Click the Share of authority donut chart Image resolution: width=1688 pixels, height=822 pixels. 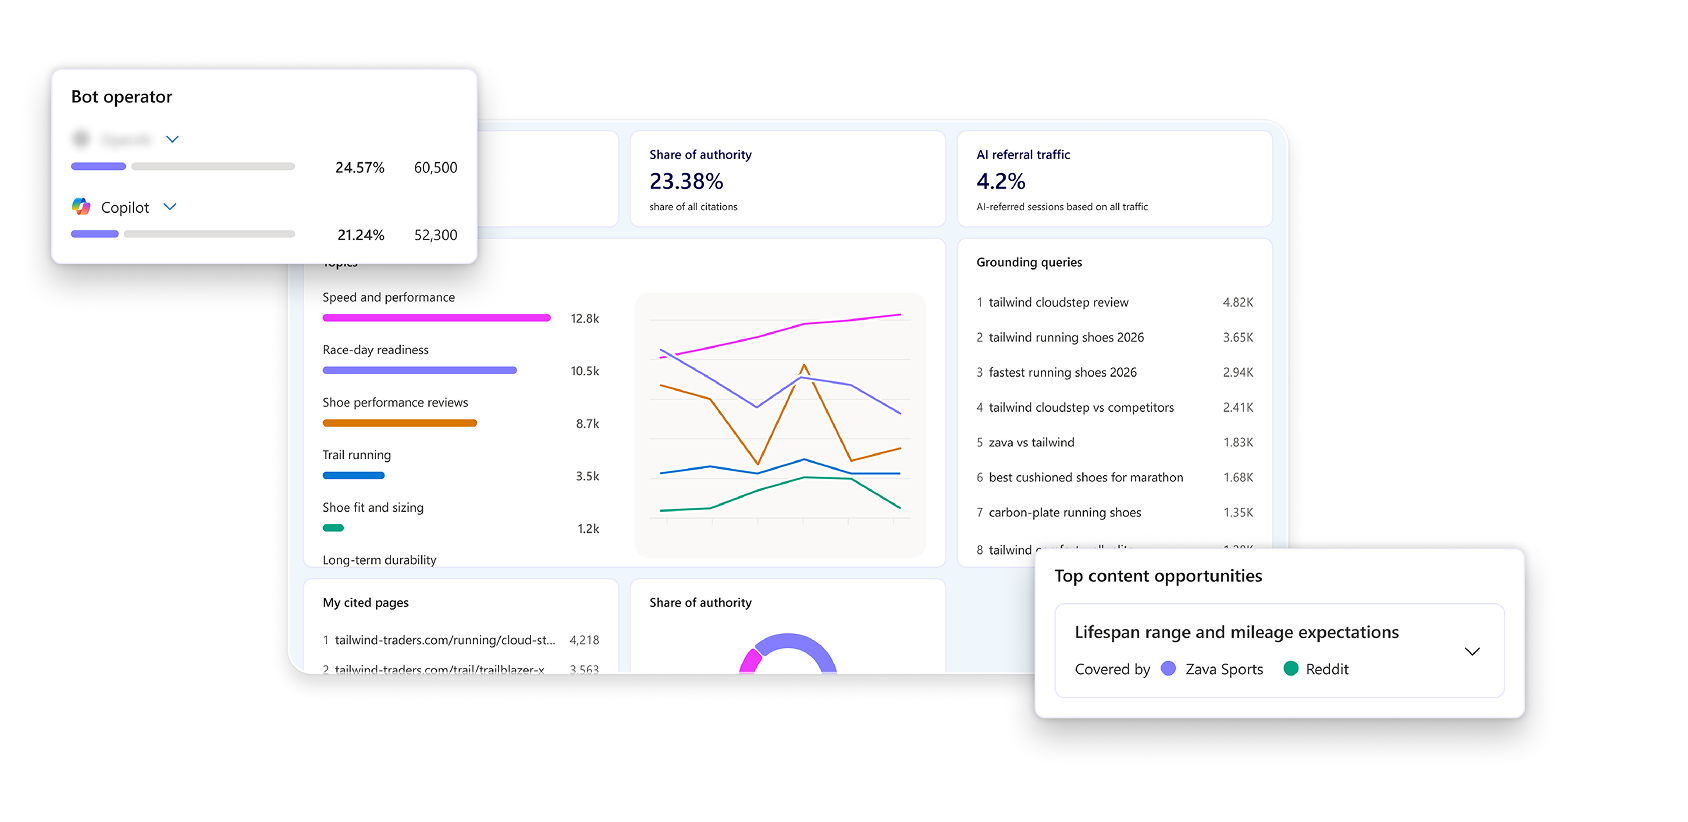tap(788, 653)
